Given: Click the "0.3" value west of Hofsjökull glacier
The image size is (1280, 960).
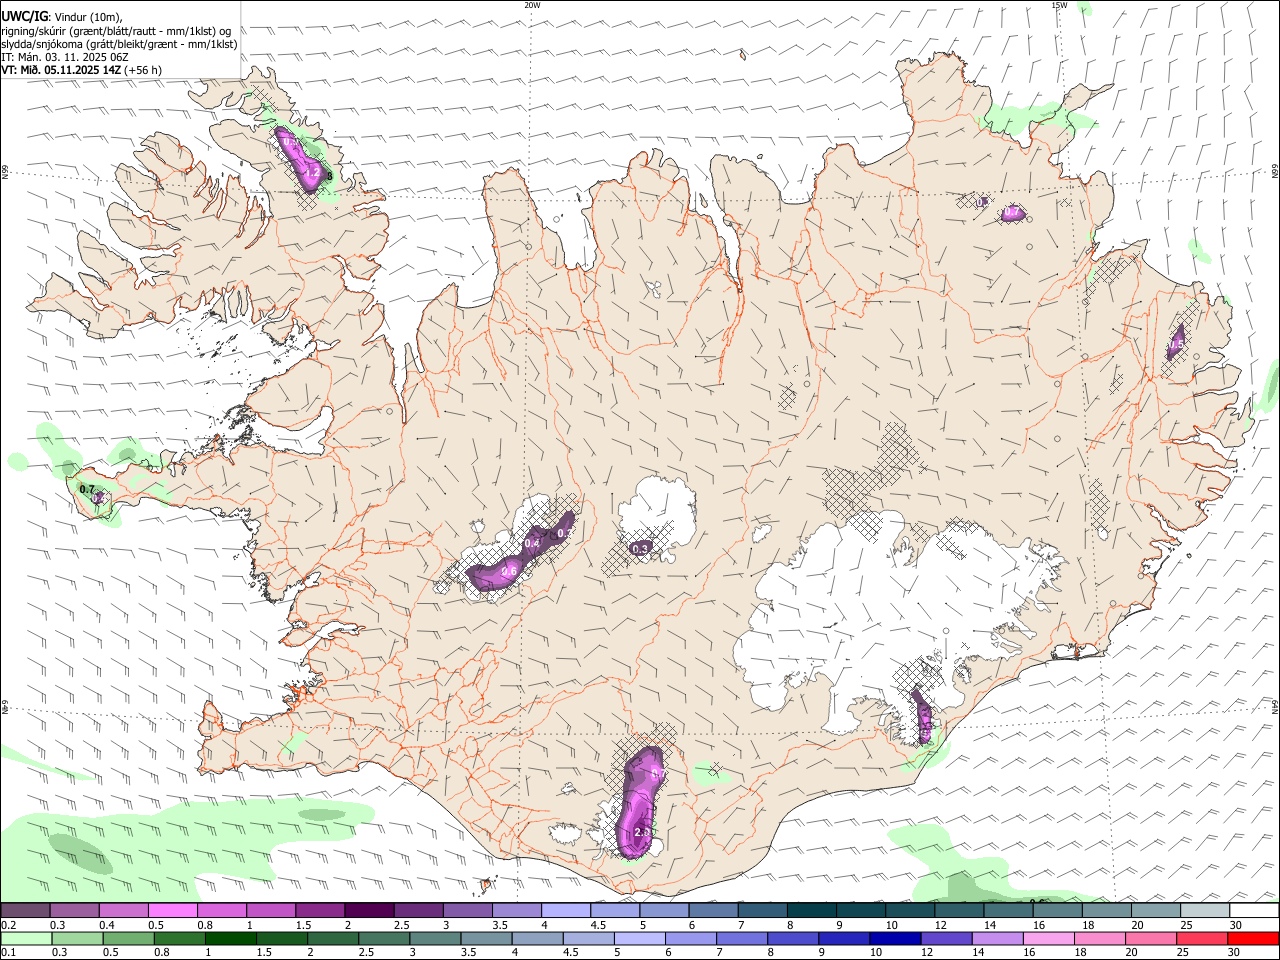Looking at the screenshot, I should tap(641, 548).
